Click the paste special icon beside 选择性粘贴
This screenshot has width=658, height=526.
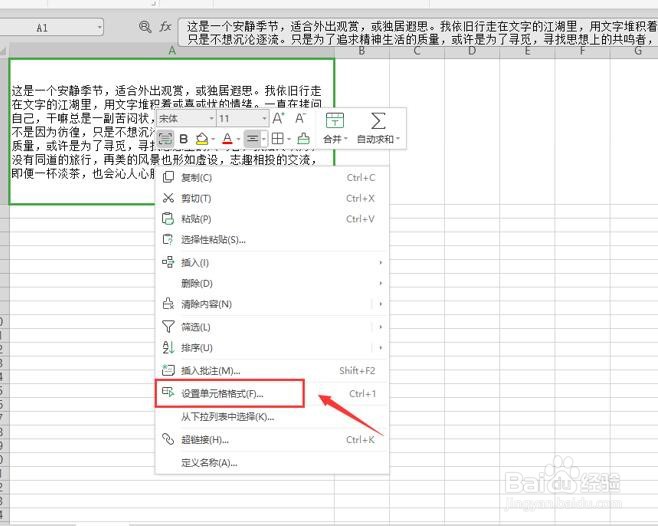pyautogui.click(x=168, y=239)
